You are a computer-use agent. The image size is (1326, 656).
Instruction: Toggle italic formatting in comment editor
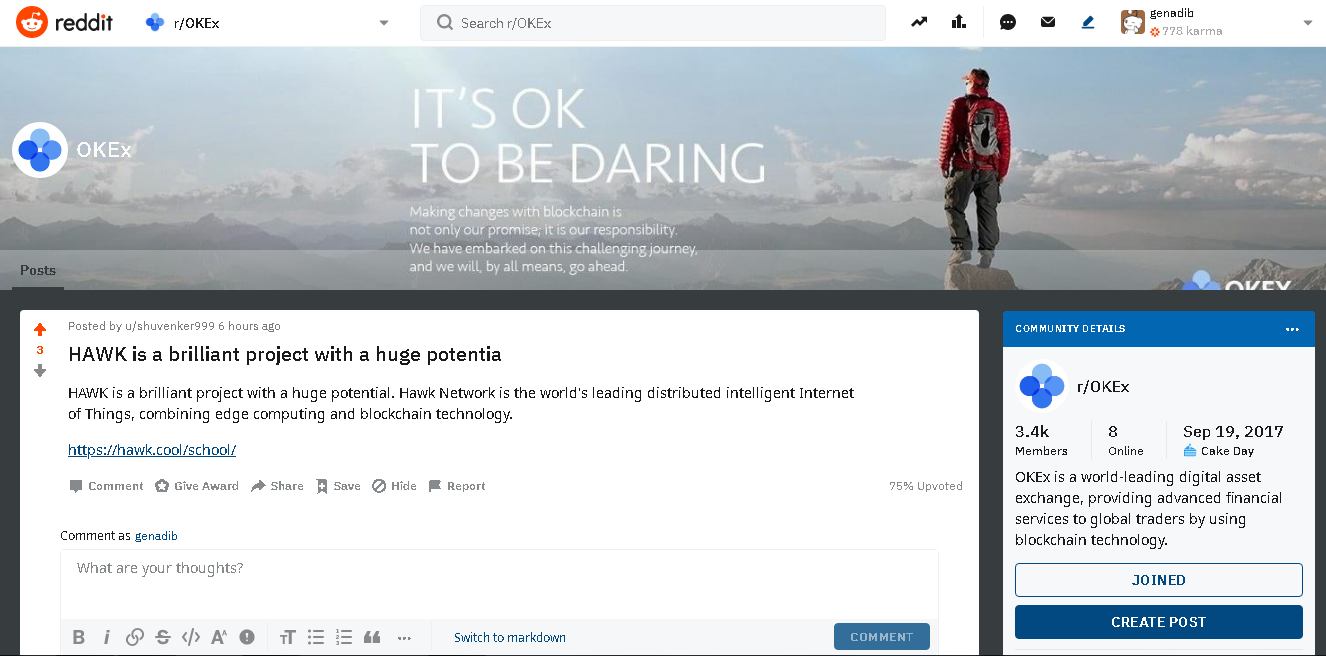point(107,637)
